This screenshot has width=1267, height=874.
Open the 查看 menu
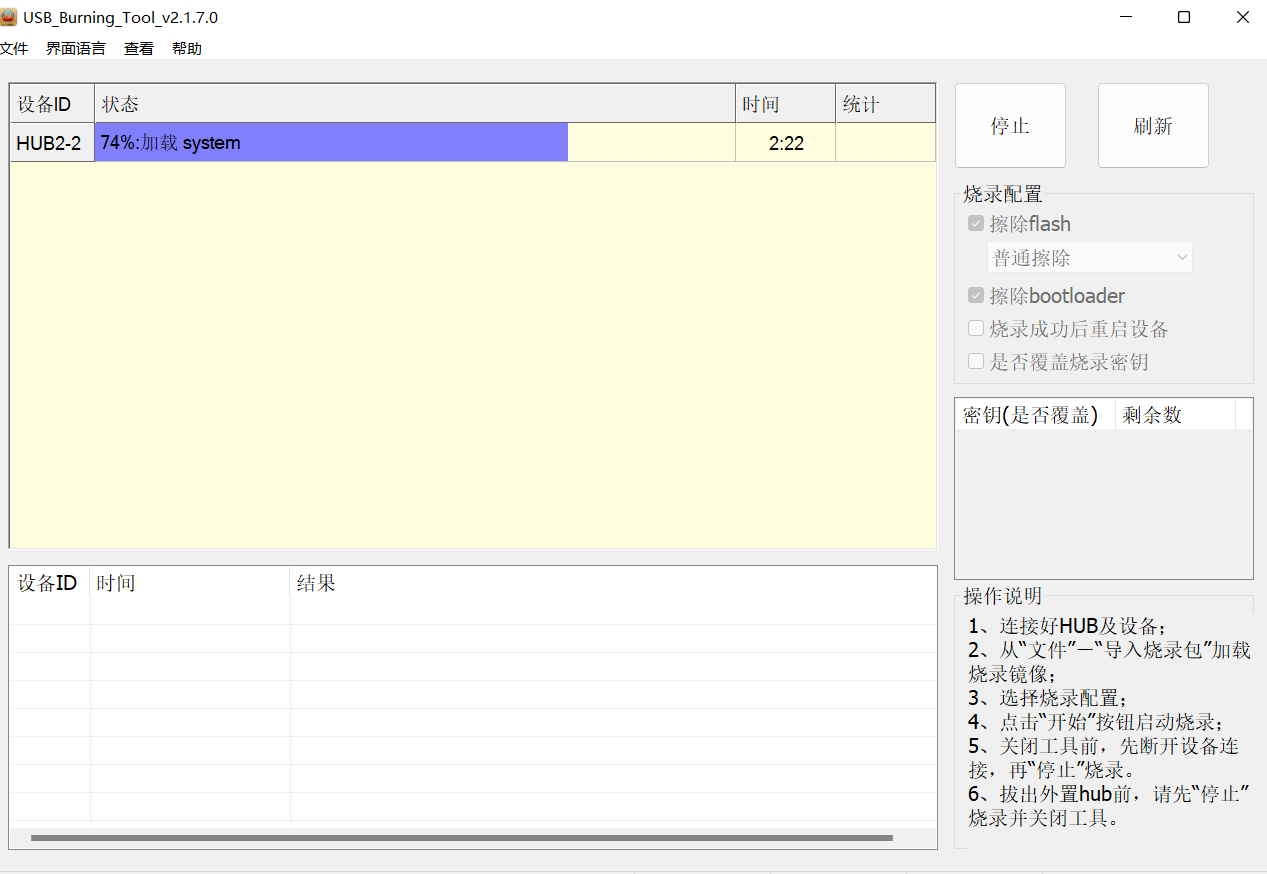139,48
